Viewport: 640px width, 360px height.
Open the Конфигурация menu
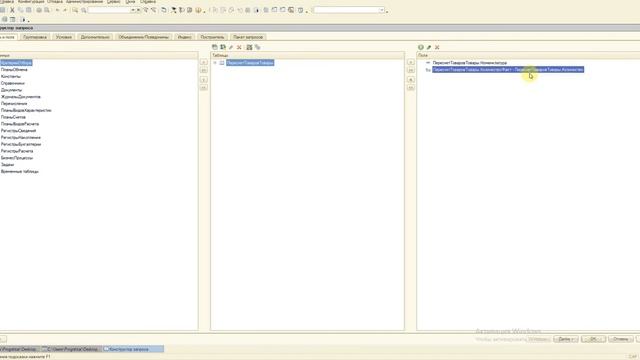point(31,2)
